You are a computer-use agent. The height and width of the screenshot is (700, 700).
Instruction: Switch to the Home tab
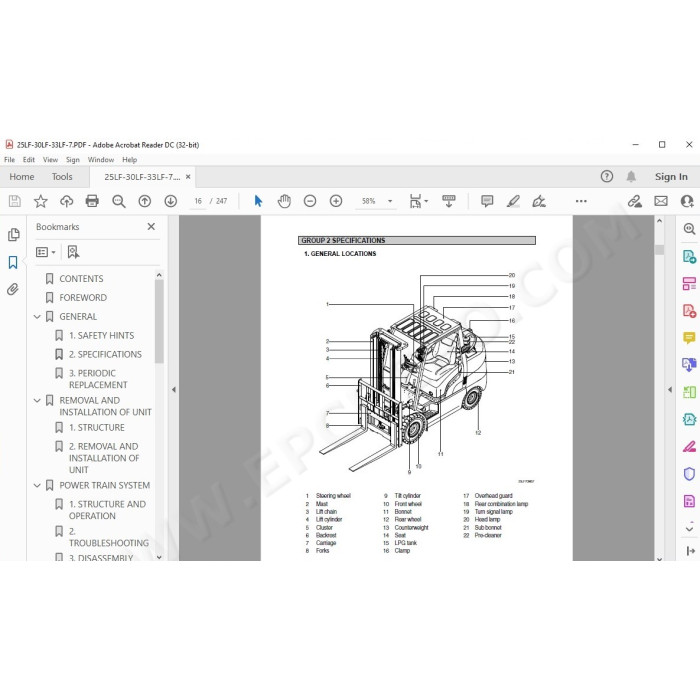(x=22, y=177)
